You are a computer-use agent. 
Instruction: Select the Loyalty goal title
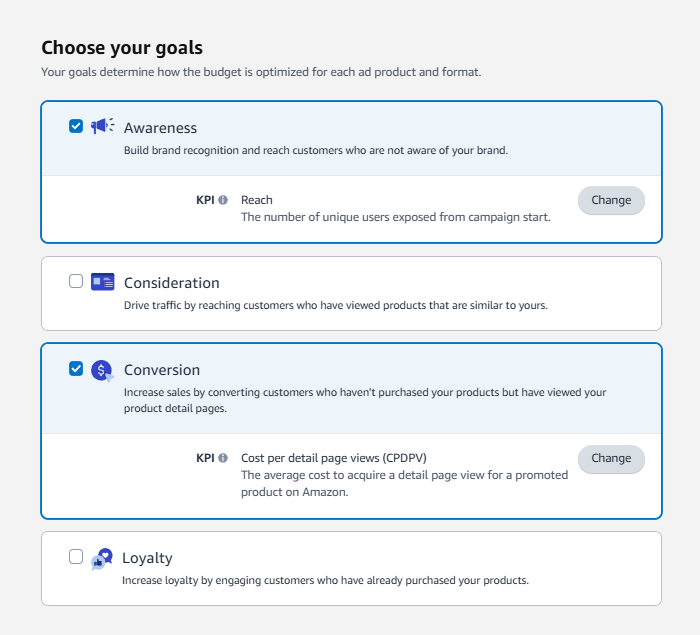[147, 558]
